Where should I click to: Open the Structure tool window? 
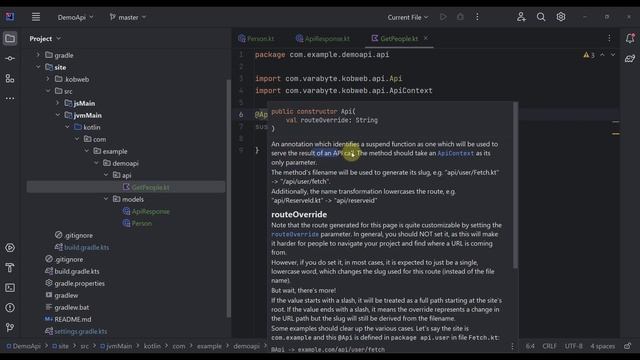pos(10,78)
